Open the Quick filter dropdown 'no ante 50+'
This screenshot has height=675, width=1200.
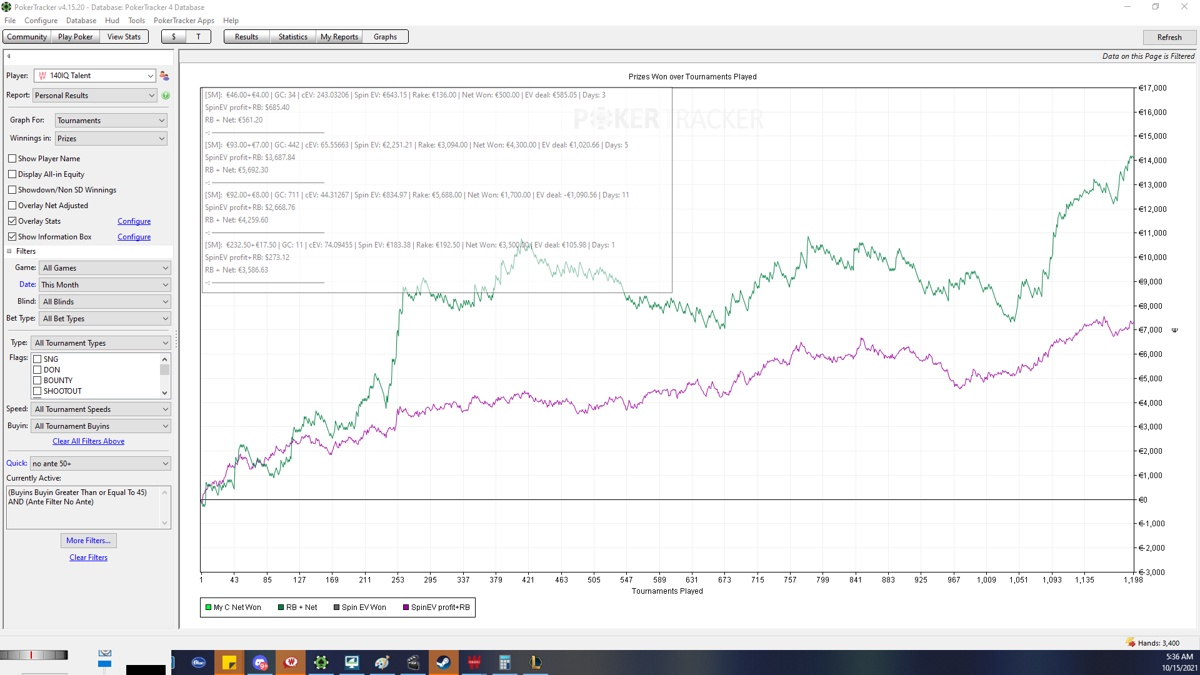pyautogui.click(x=100, y=464)
